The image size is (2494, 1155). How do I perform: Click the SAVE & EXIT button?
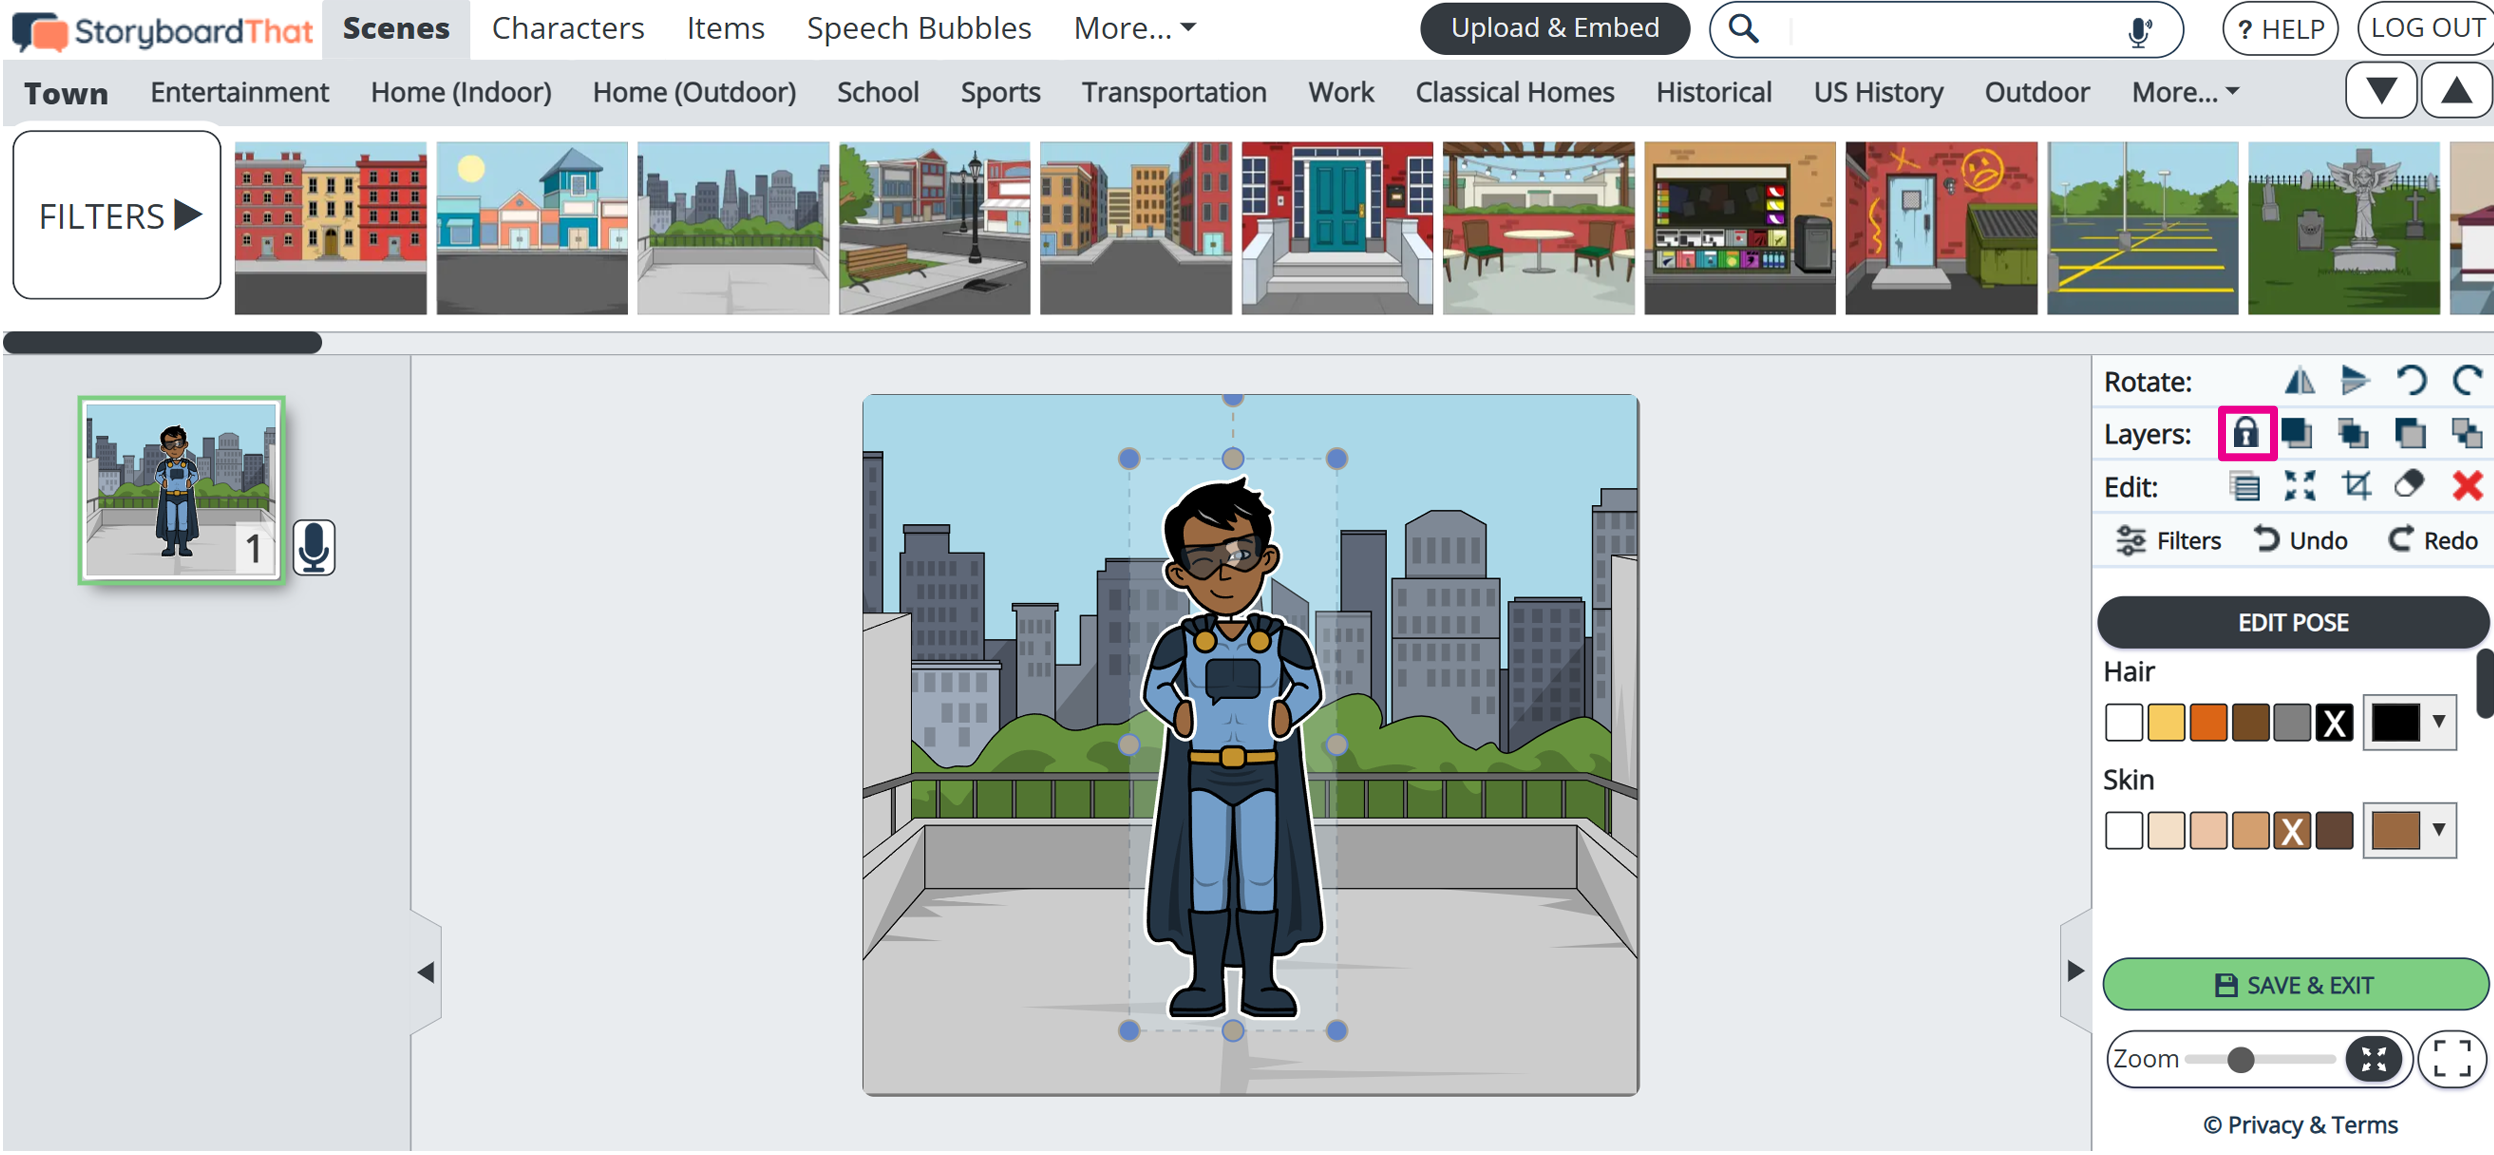[x=2294, y=983]
